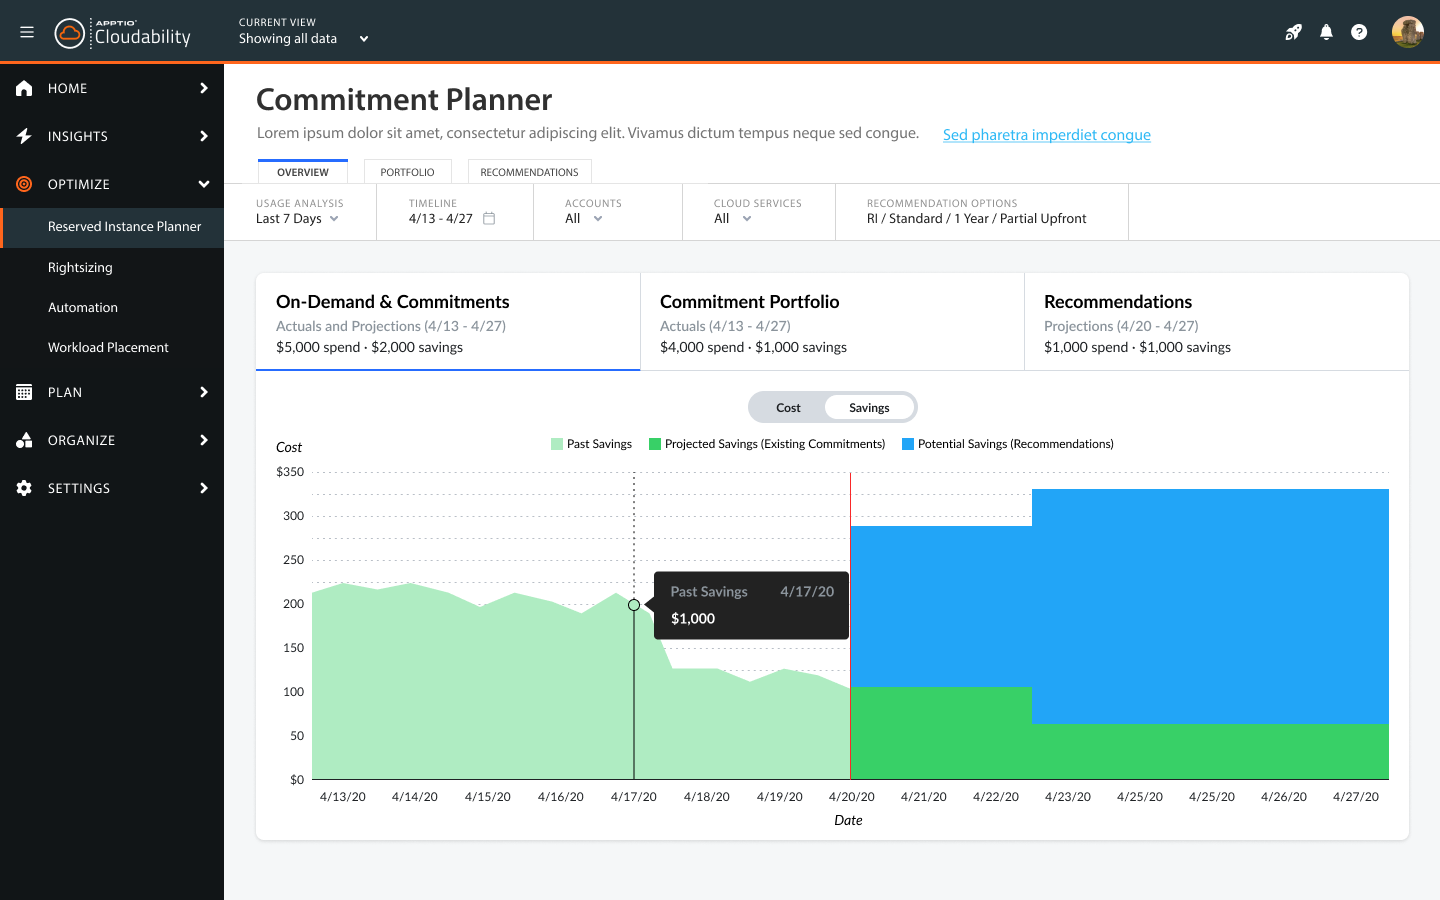Switch chart toggle to Cost
Image resolution: width=1440 pixels, height=900 pixels.
pos(788,408)
